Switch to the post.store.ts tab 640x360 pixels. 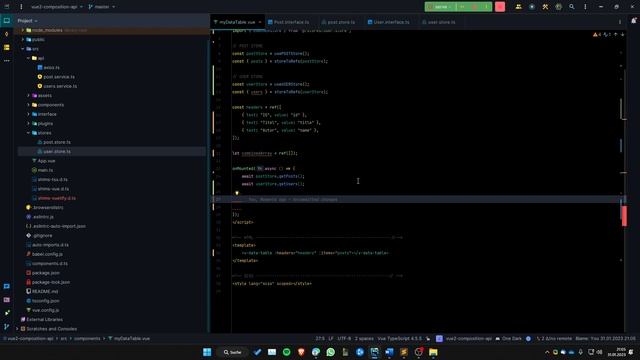pyautogui.click(x=339, y=22)
